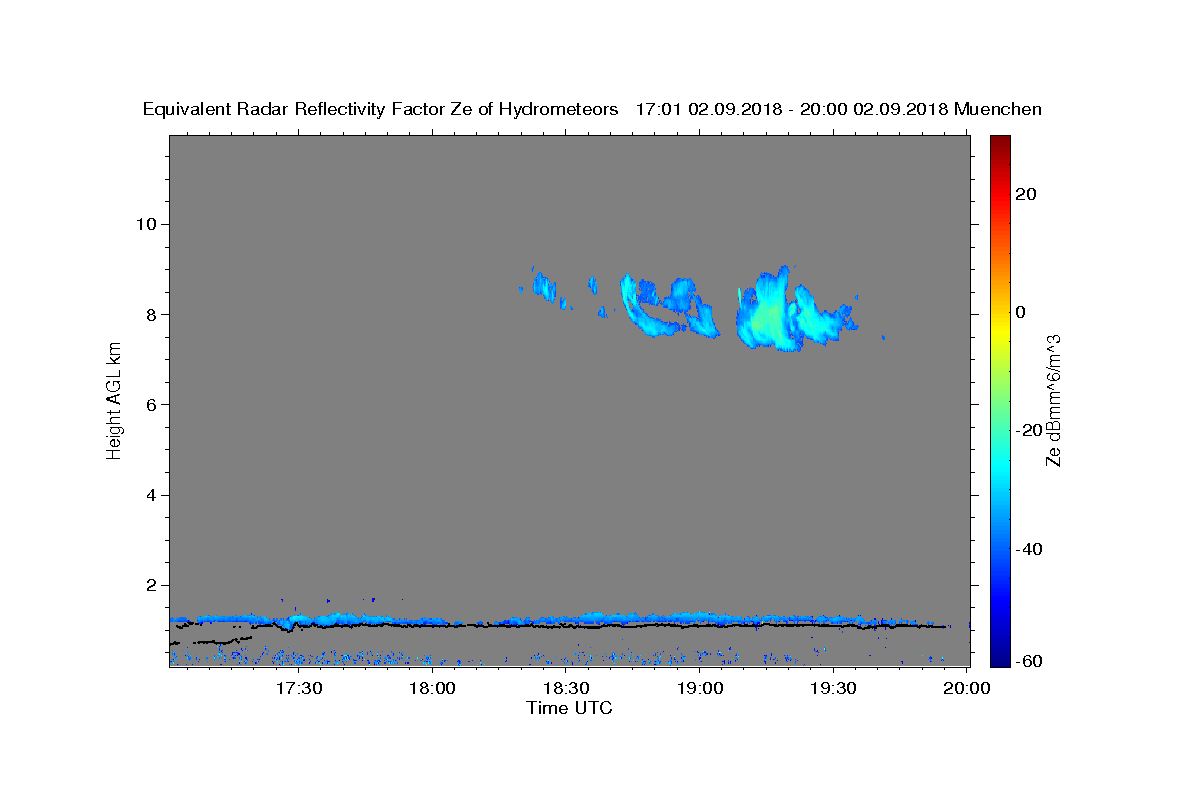Click the height axis value '10'
Viewport: 1200px width, 800px height.
point(149,223)
